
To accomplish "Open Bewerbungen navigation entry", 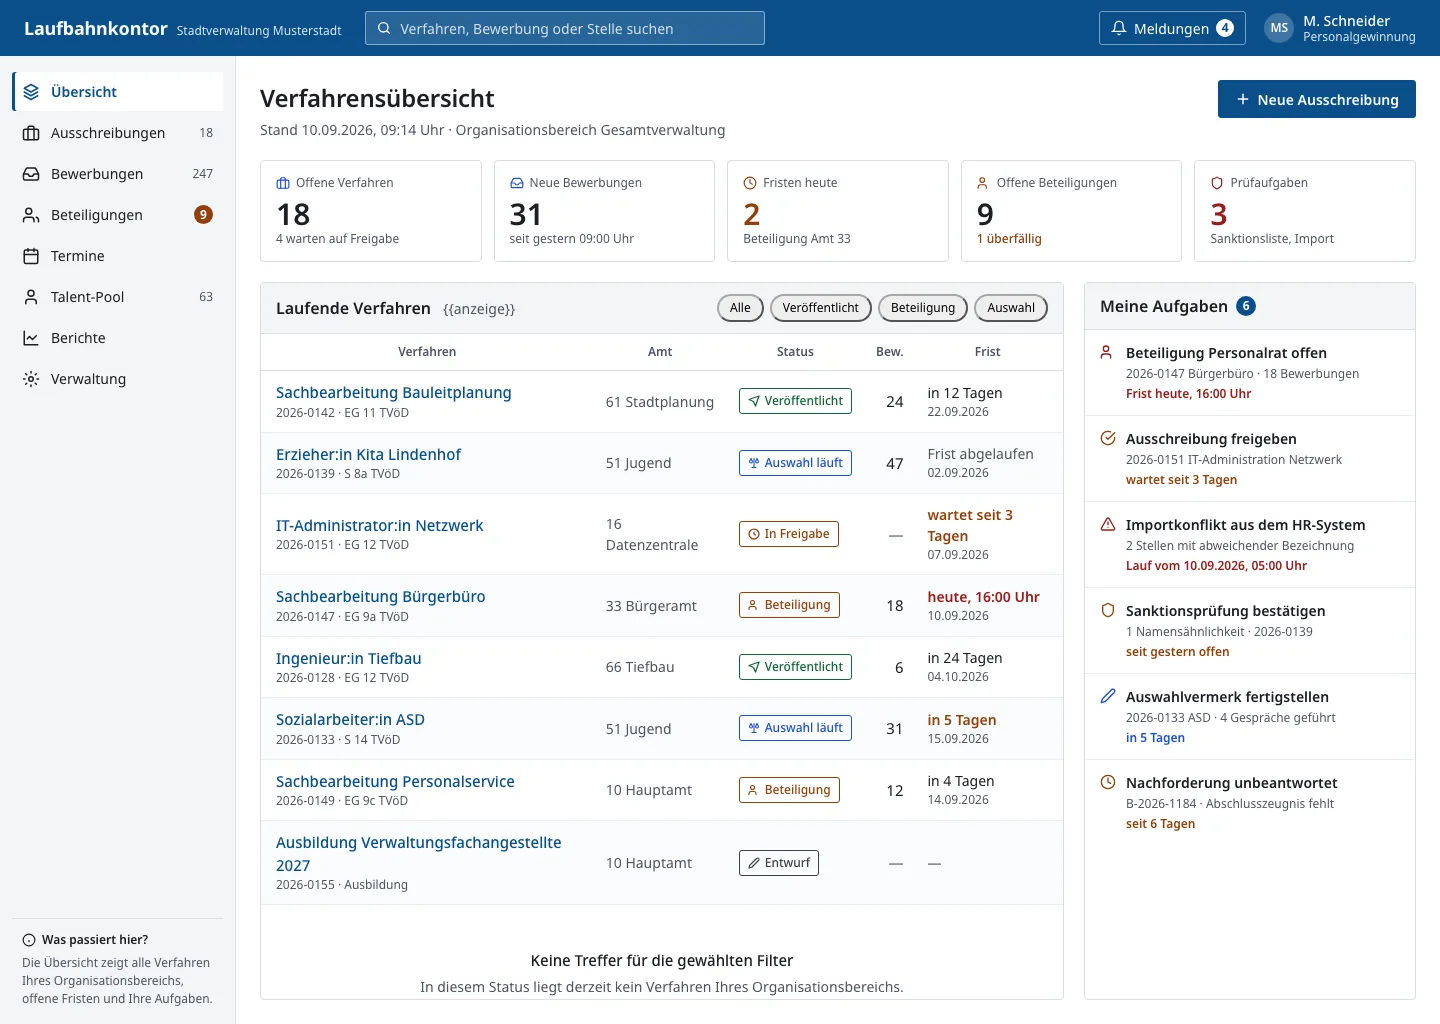I will coord(118,174).
